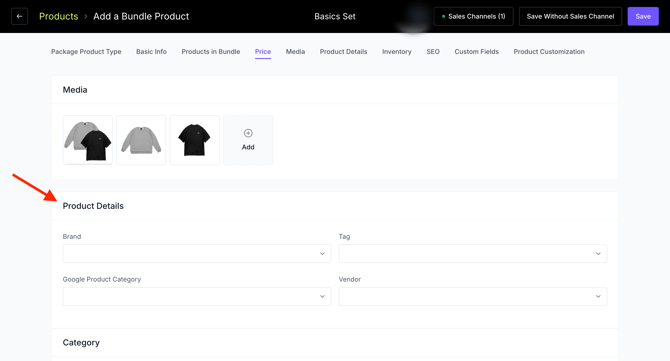The height and width of the screenshot is (361, 670).
Task: Open the Product Customization tab
Action: (x=549, y=52)
